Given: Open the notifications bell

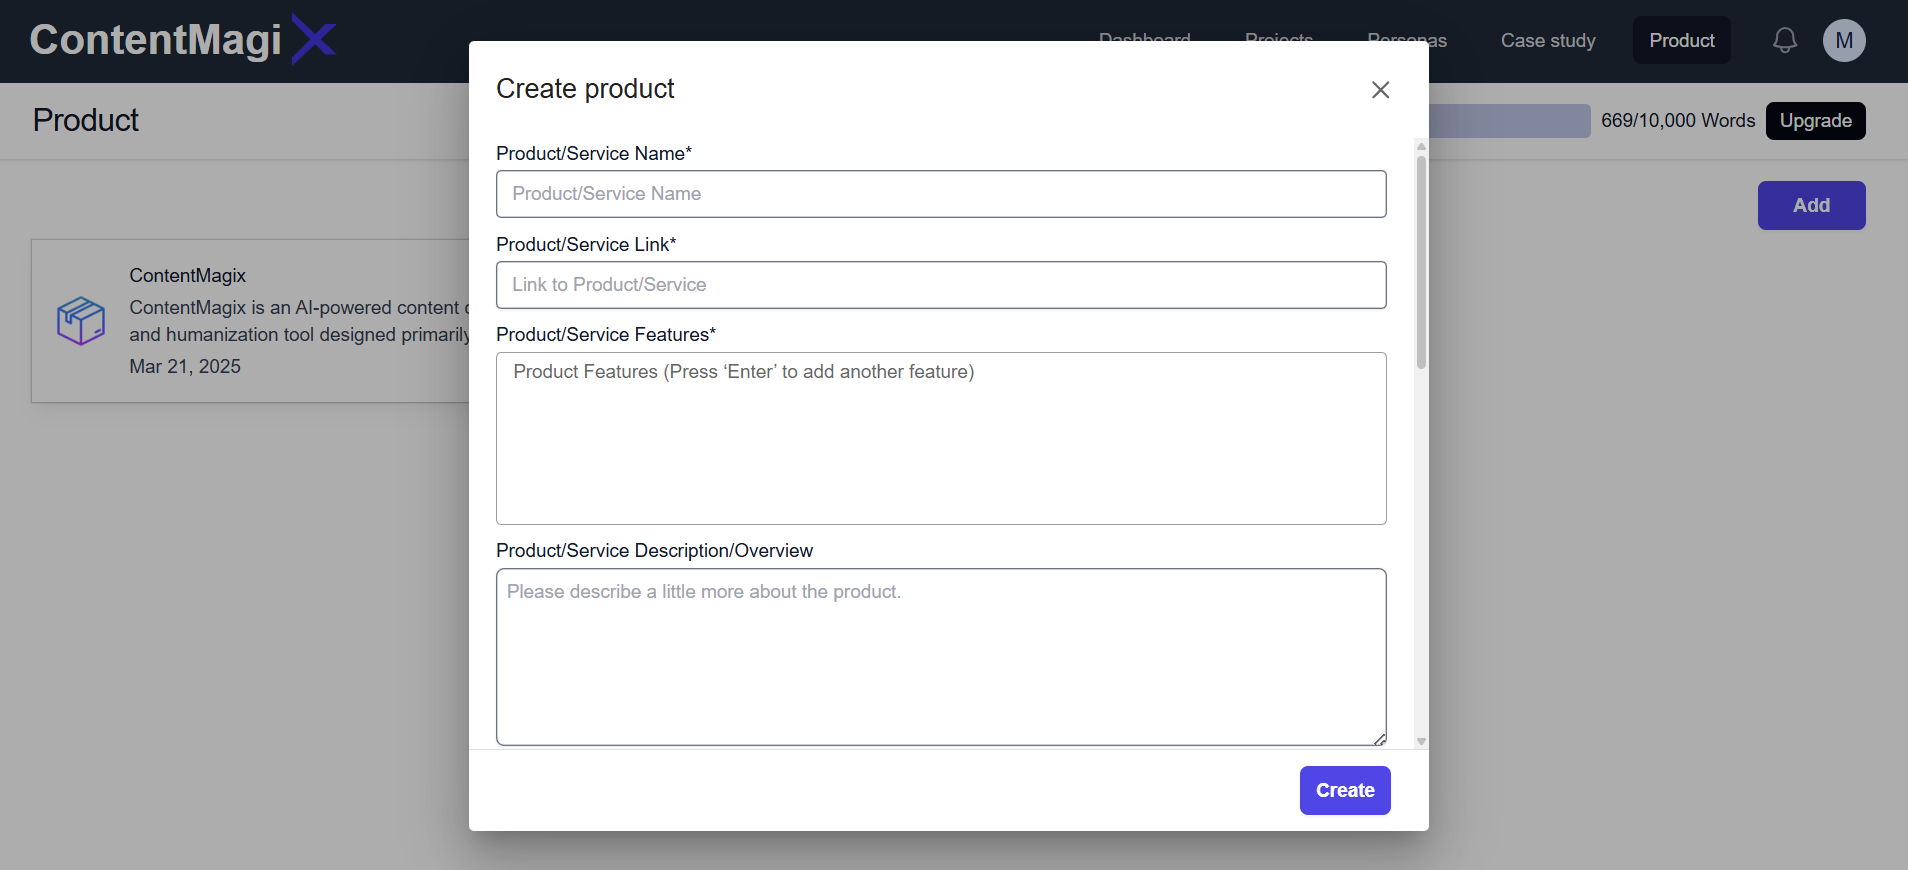Looking at the screenshot, I should (1784, 40).
